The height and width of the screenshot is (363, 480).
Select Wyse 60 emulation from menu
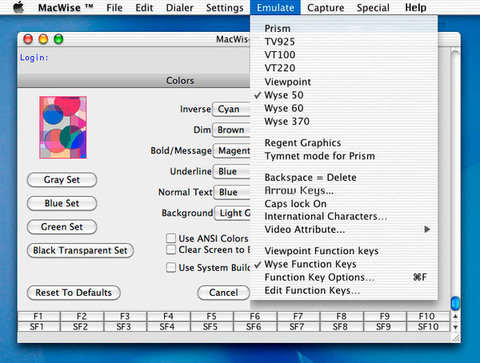tap(284, 108)
